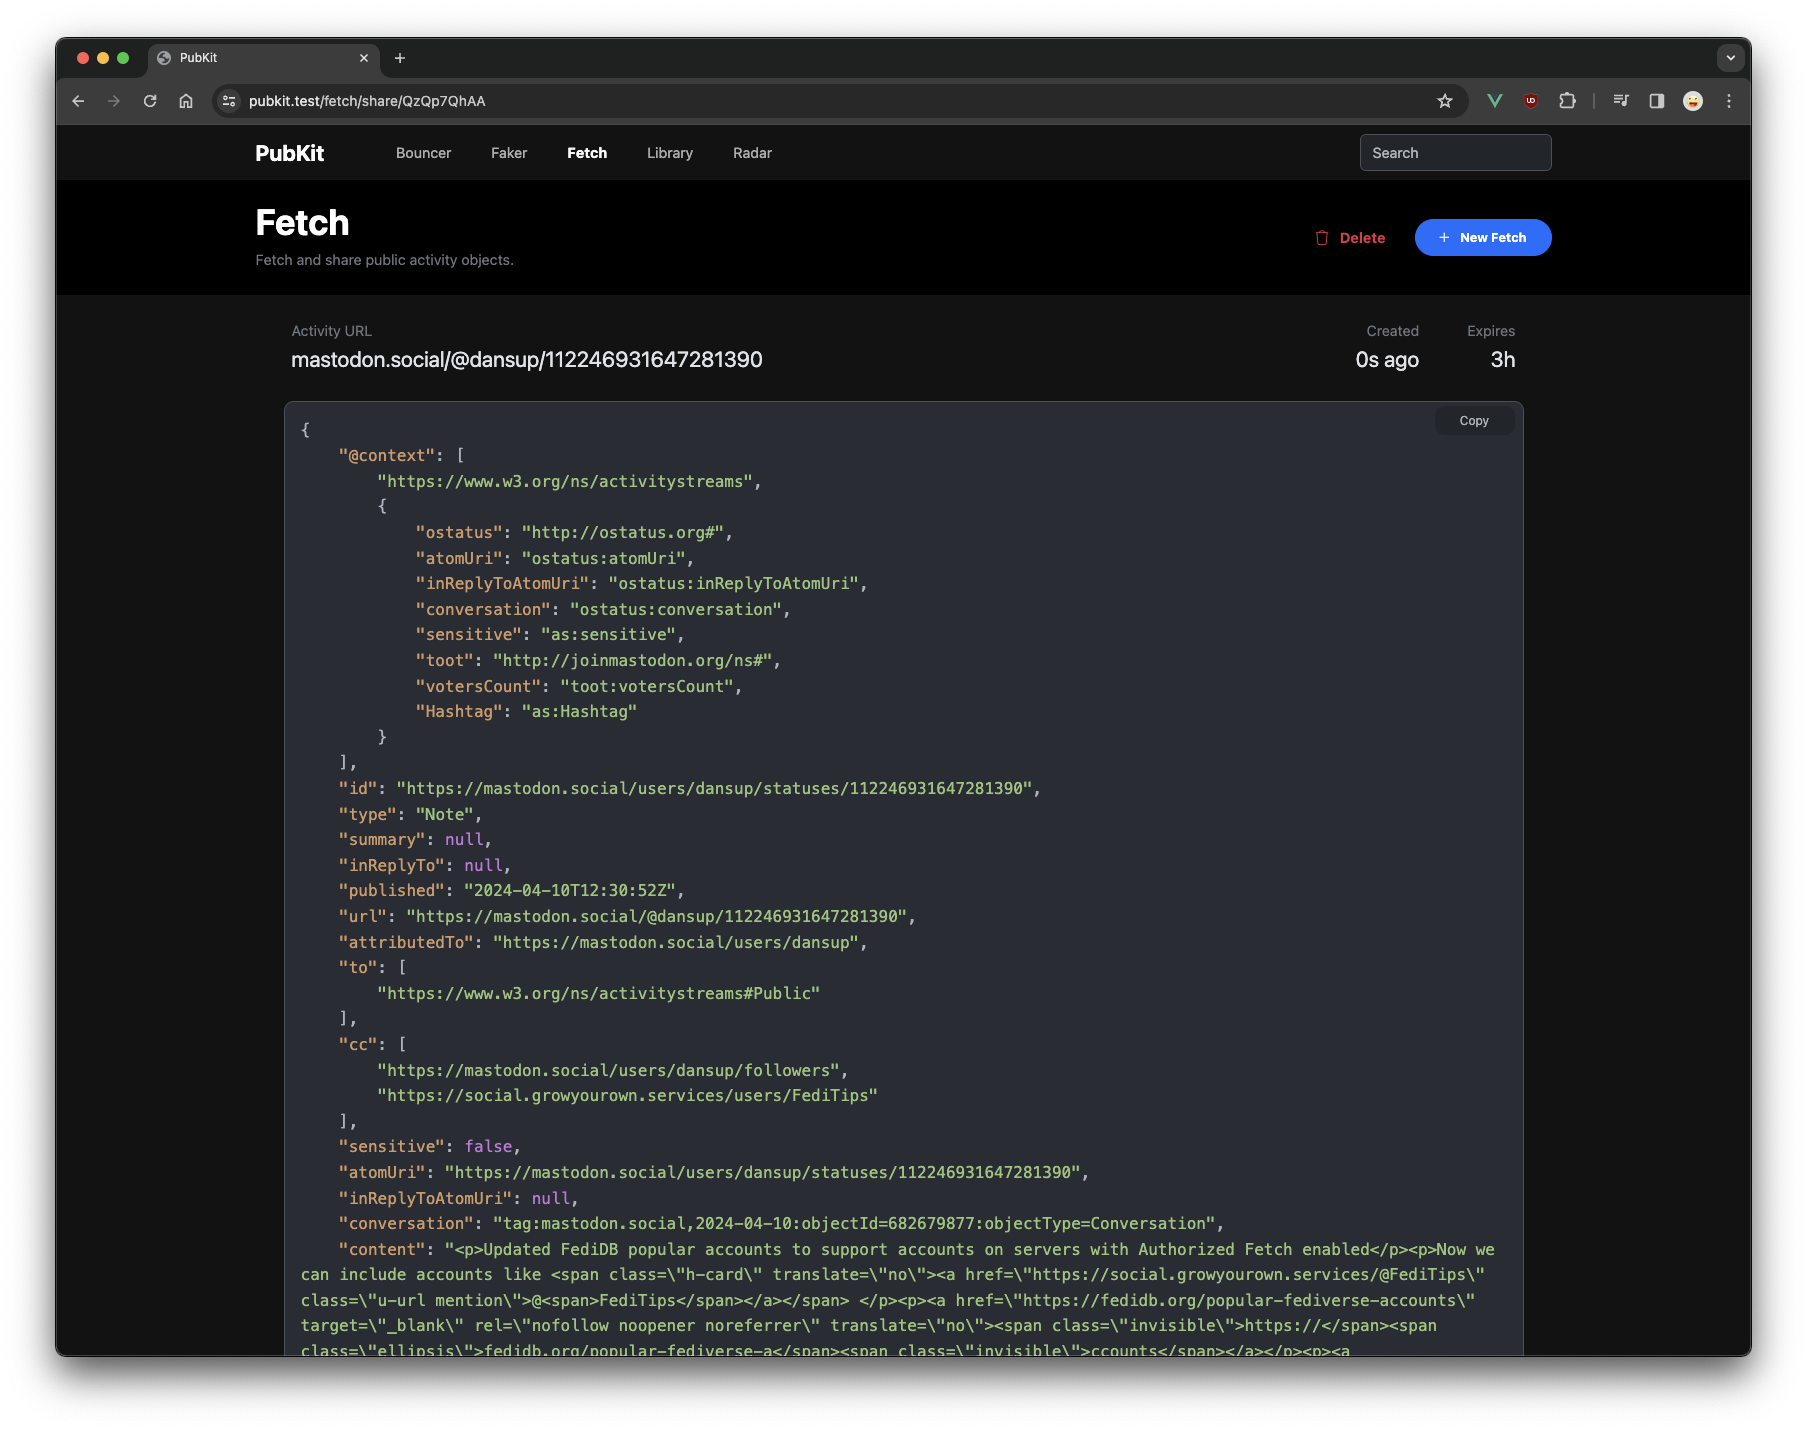Copy the JSON output
This screenshot has width=1807, height=1430.
pyautogui.click(x=1474, y=421)
